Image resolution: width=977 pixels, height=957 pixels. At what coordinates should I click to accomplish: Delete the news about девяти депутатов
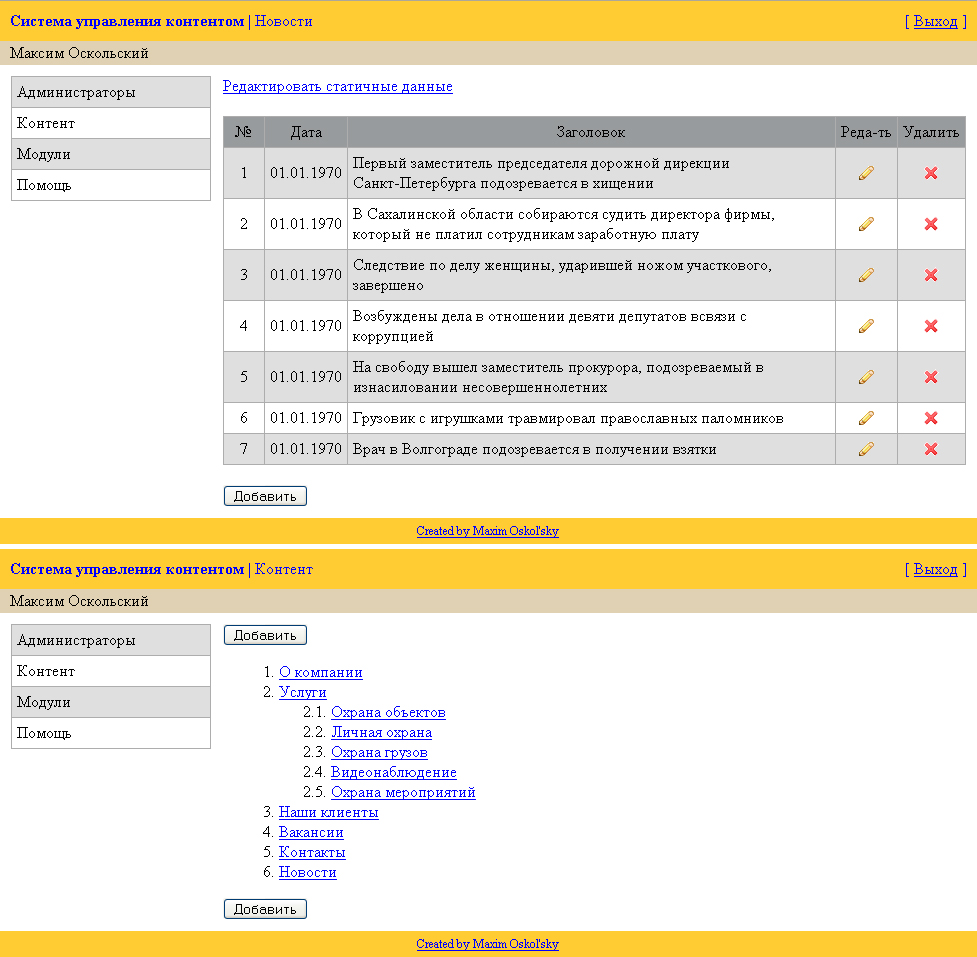pos(930,326)
